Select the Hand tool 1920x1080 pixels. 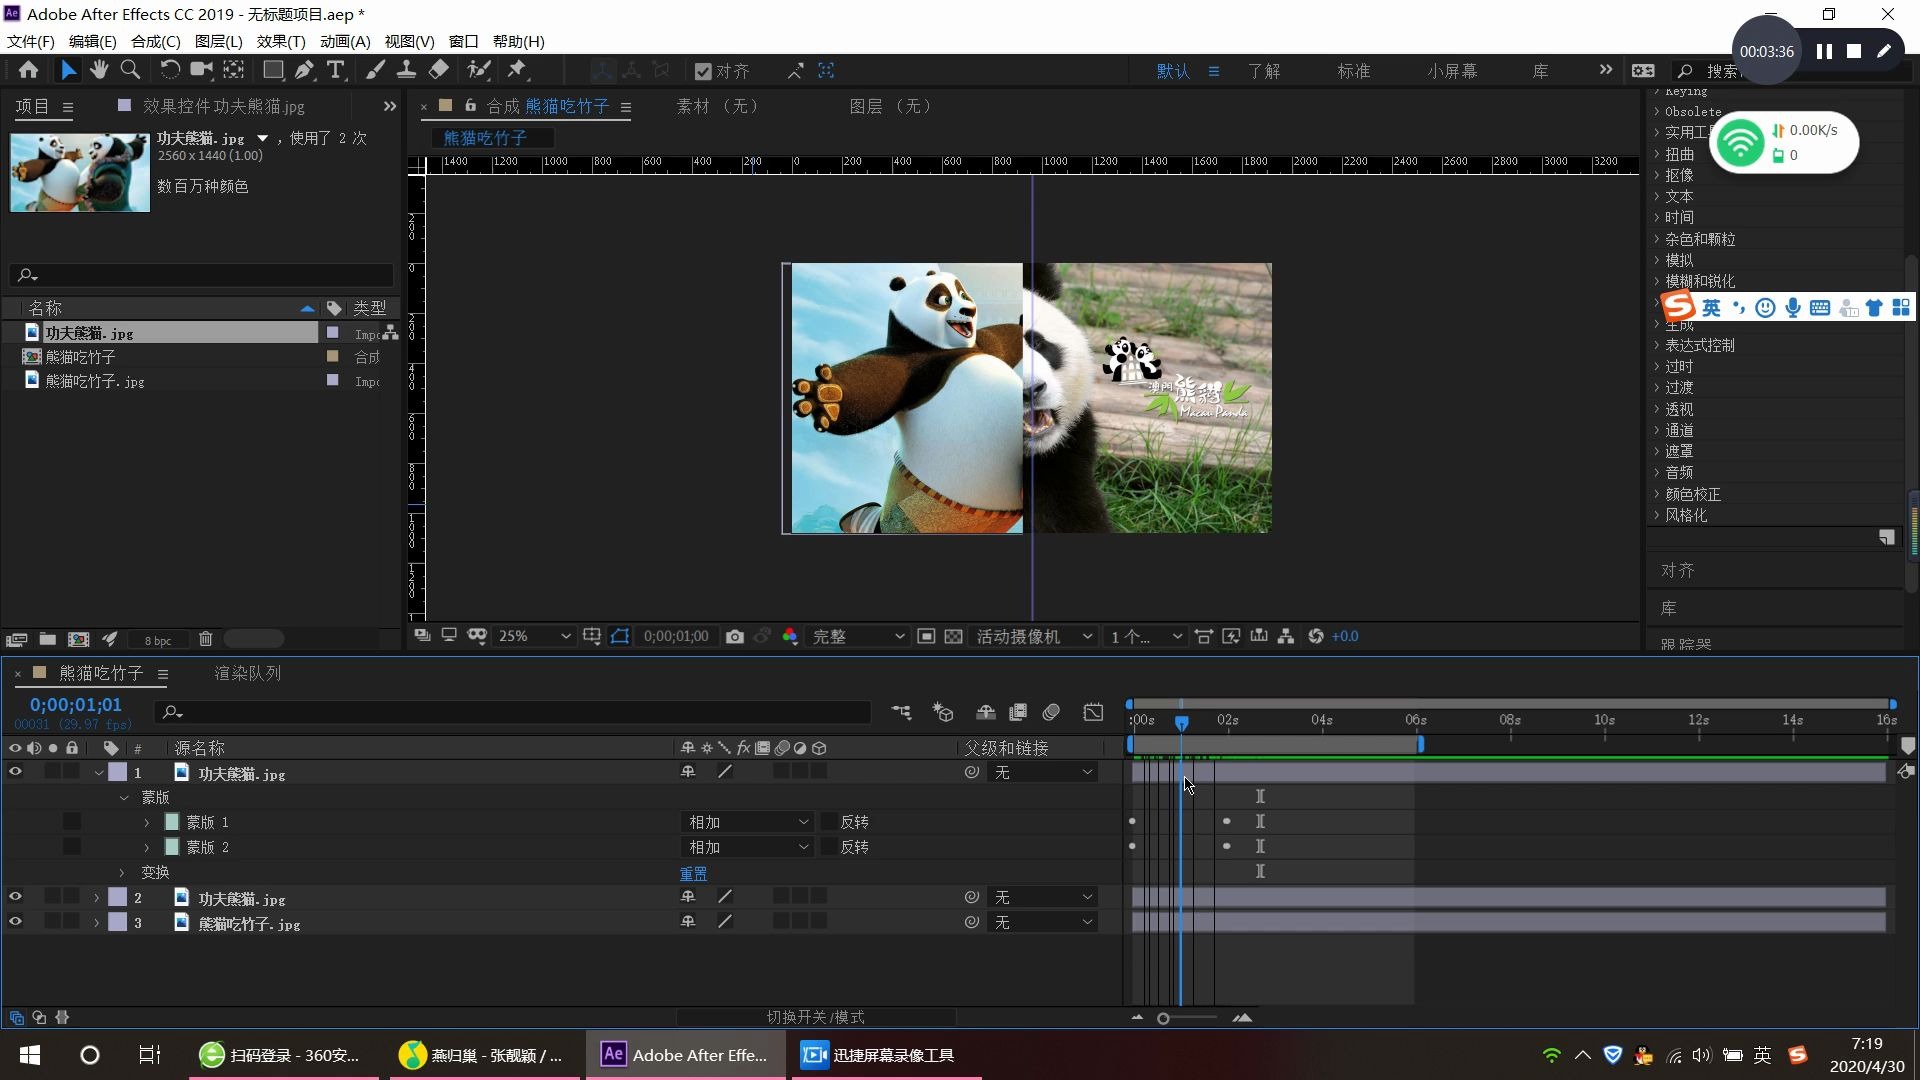(x=99, y=70)
